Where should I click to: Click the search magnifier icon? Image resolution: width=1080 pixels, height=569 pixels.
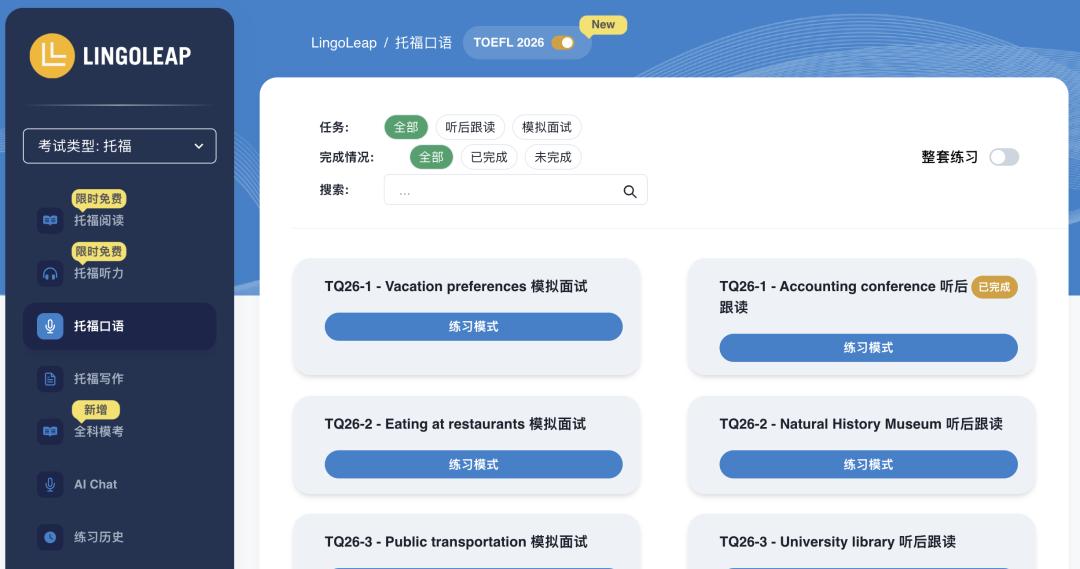point(630,191)
